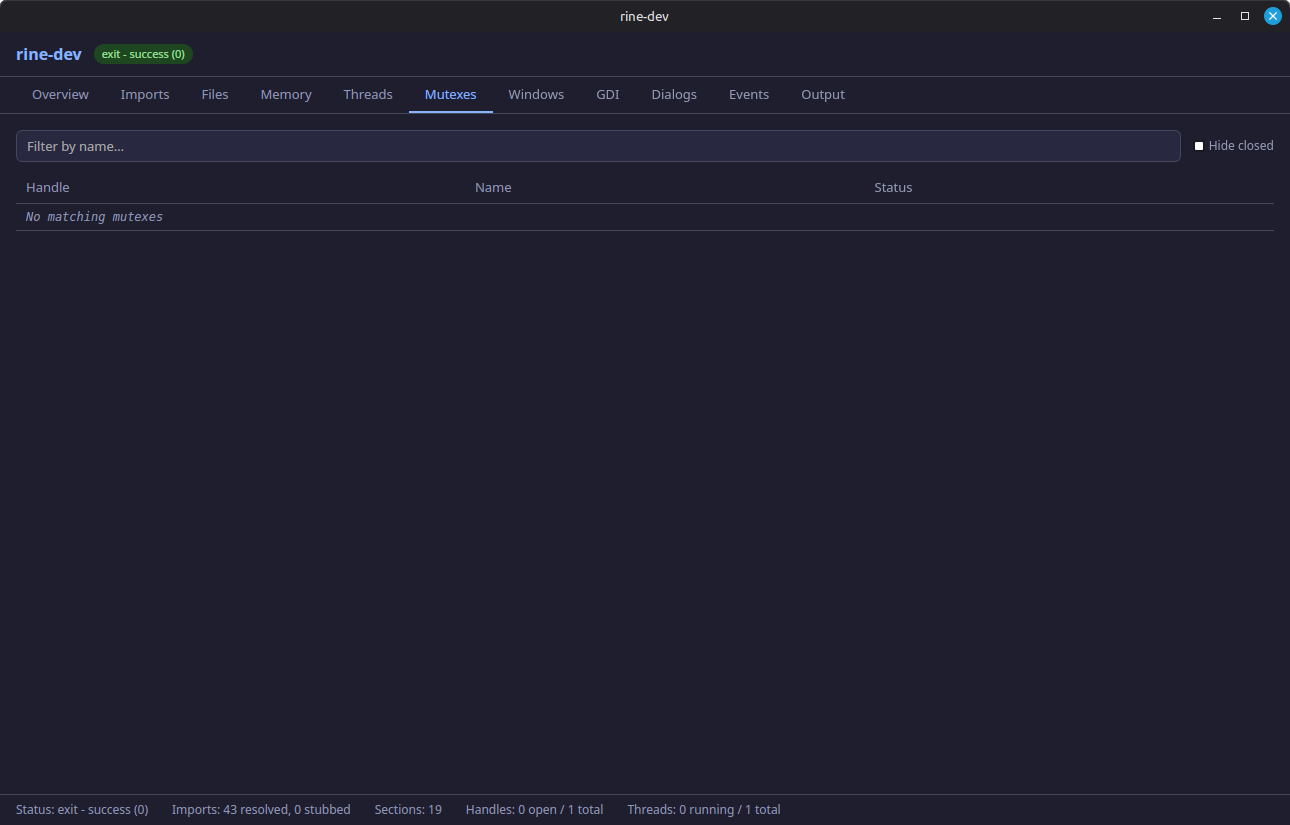The height and width of the screenshot is (825, 1290).
Task: Select the Dialogs tab
Action: 673,94
